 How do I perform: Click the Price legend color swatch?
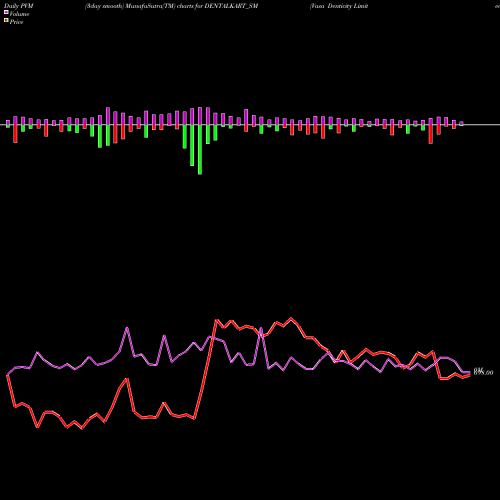[6, 21]
